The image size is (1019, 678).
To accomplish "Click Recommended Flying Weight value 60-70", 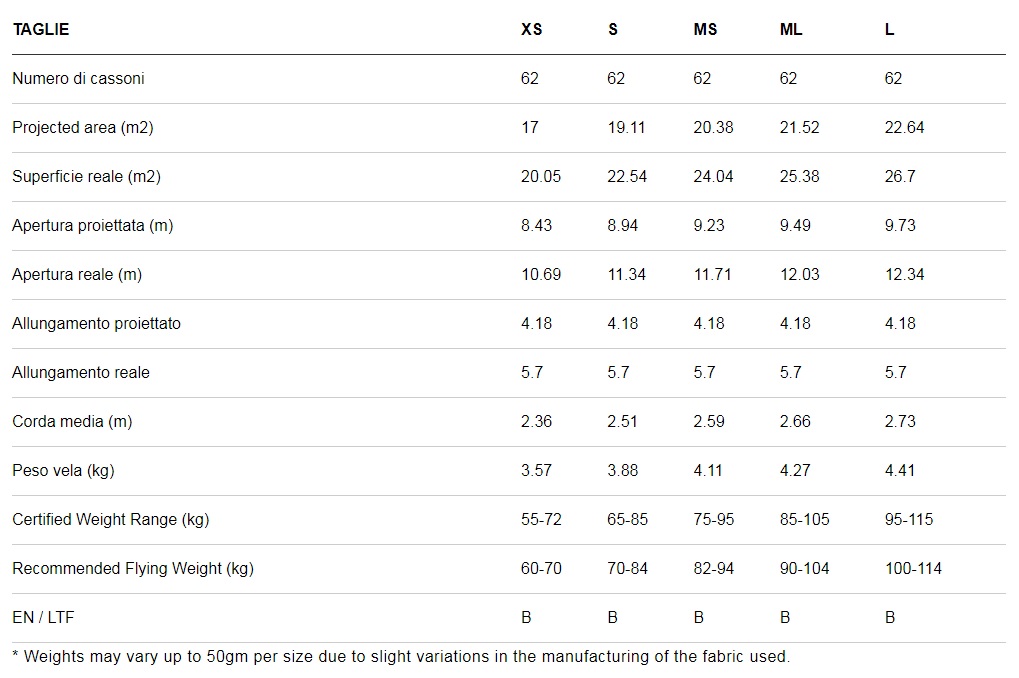I will point(541,568).
